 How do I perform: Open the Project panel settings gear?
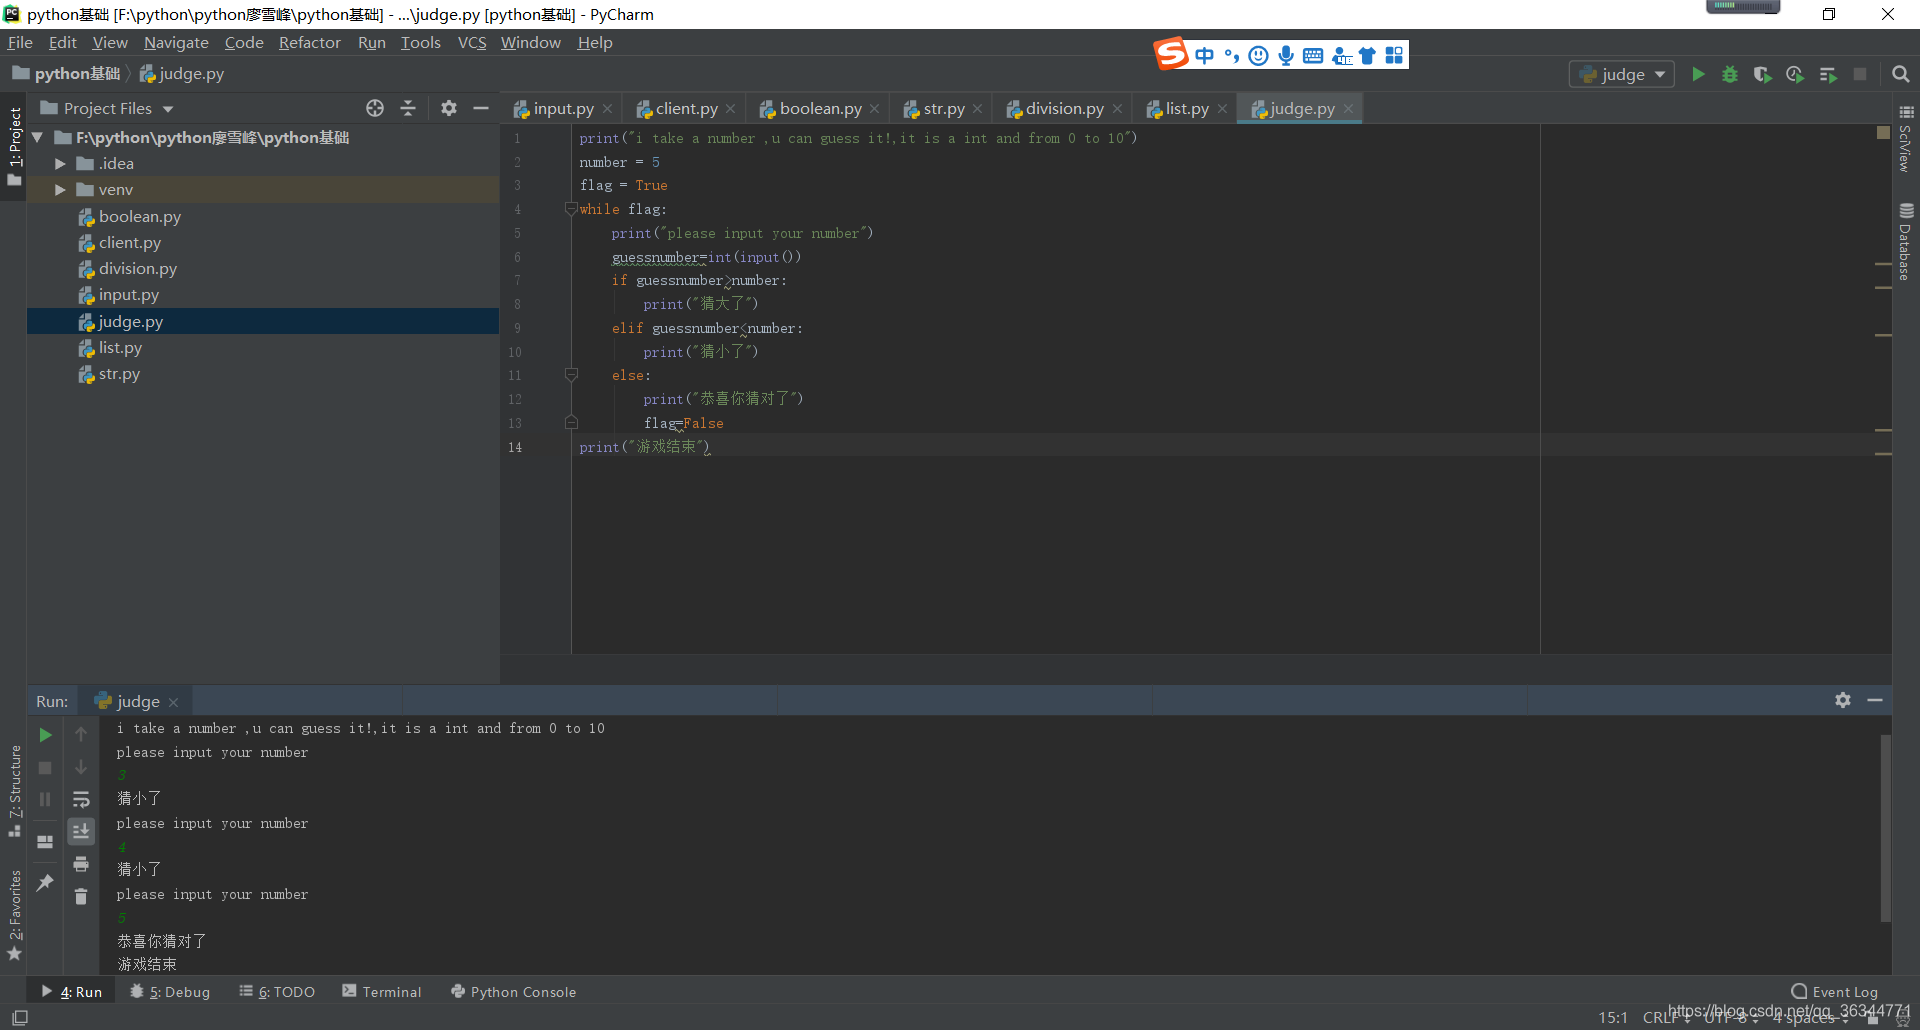(449, 108)
